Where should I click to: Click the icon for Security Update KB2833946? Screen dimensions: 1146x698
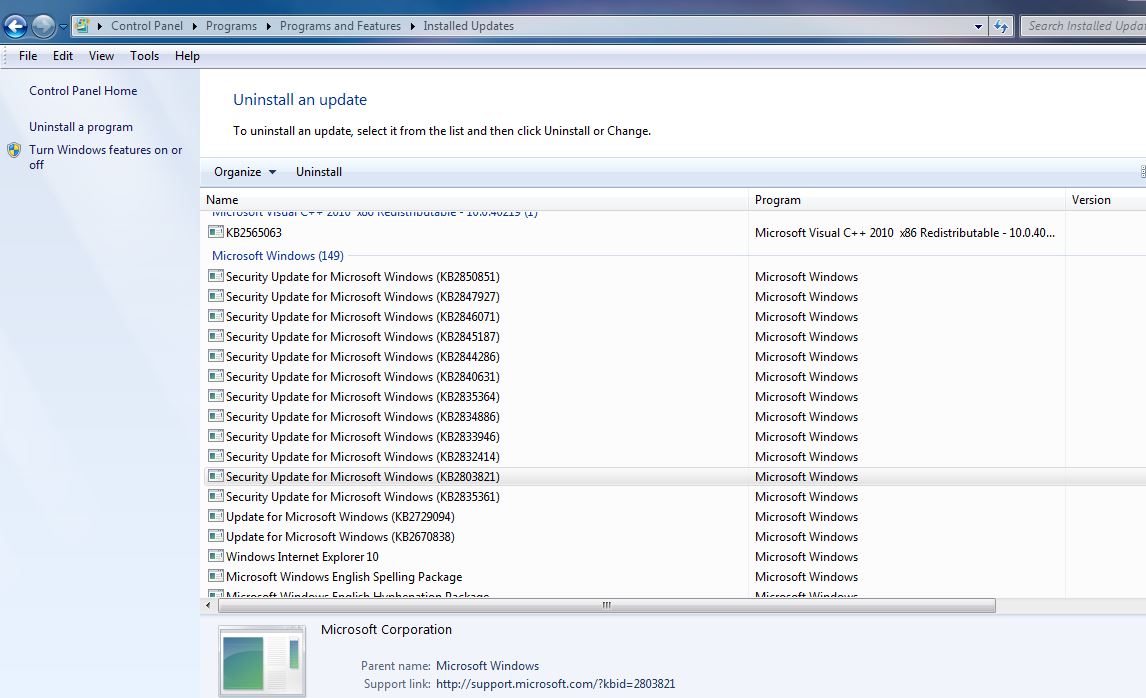point(216,436)
